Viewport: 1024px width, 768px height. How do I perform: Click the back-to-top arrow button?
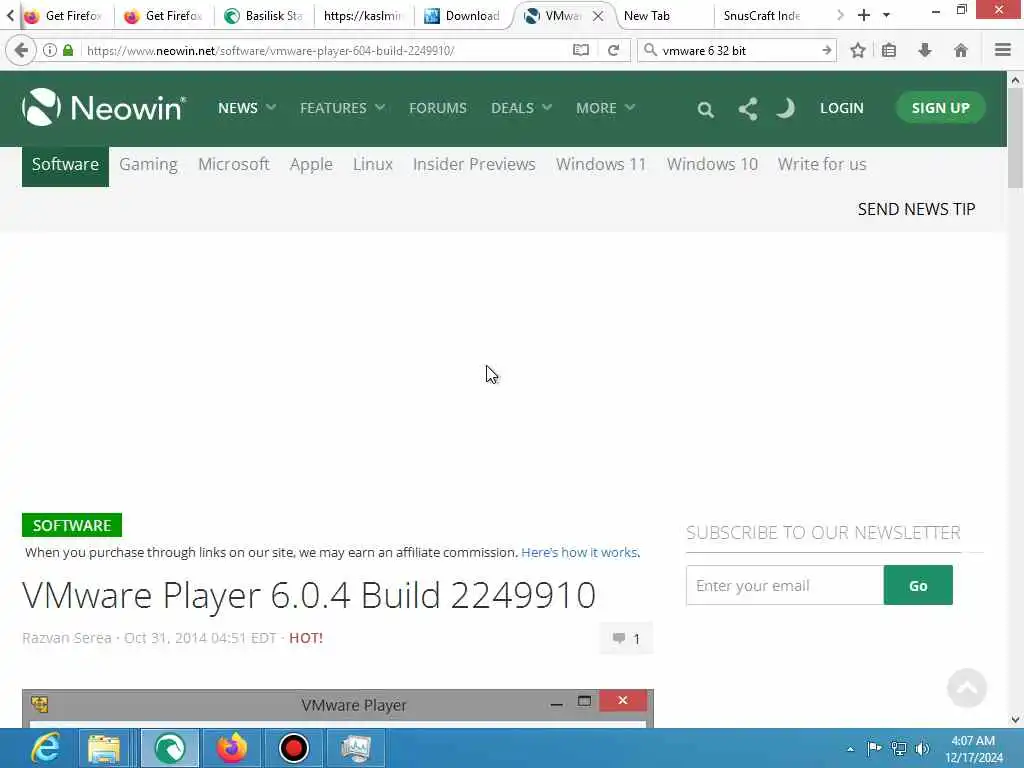tap(967, 688)
